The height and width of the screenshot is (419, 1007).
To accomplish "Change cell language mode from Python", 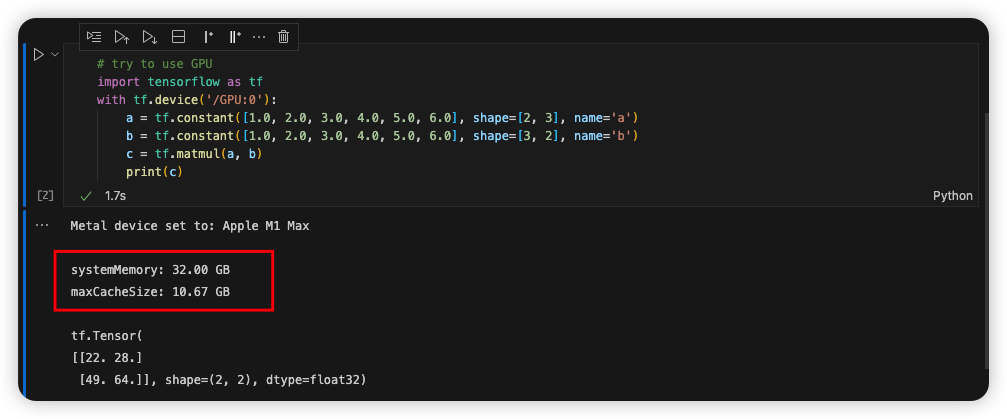I will 952,196.
